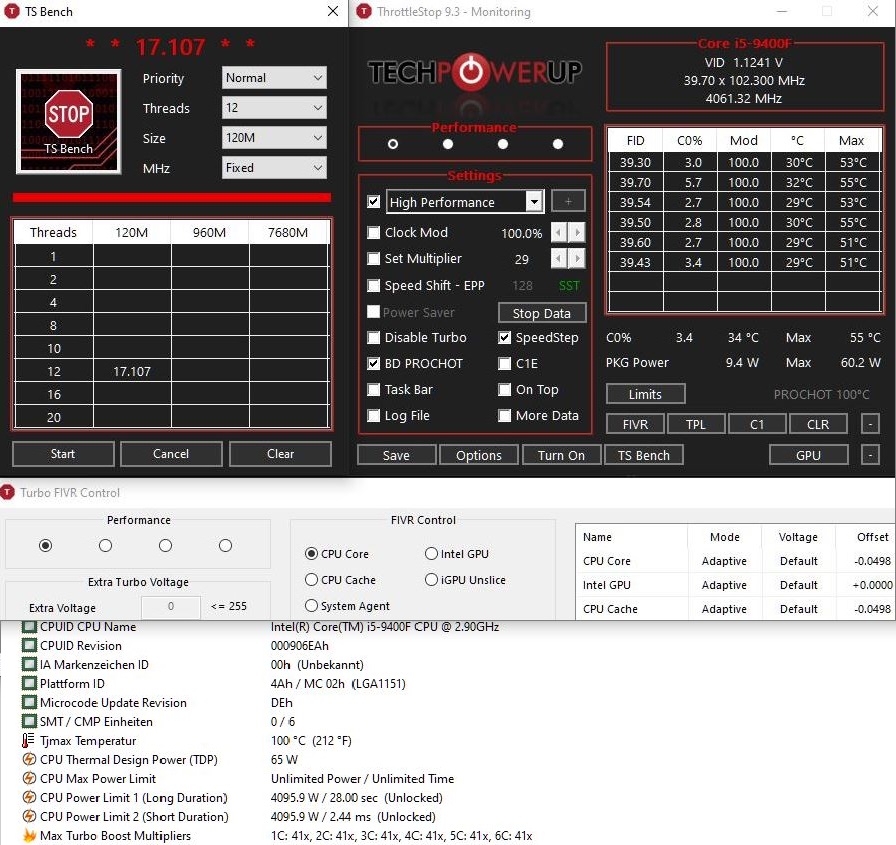Enable the Set Multiplier checkbox
The image size is (896, 845).
pos(374,259)
